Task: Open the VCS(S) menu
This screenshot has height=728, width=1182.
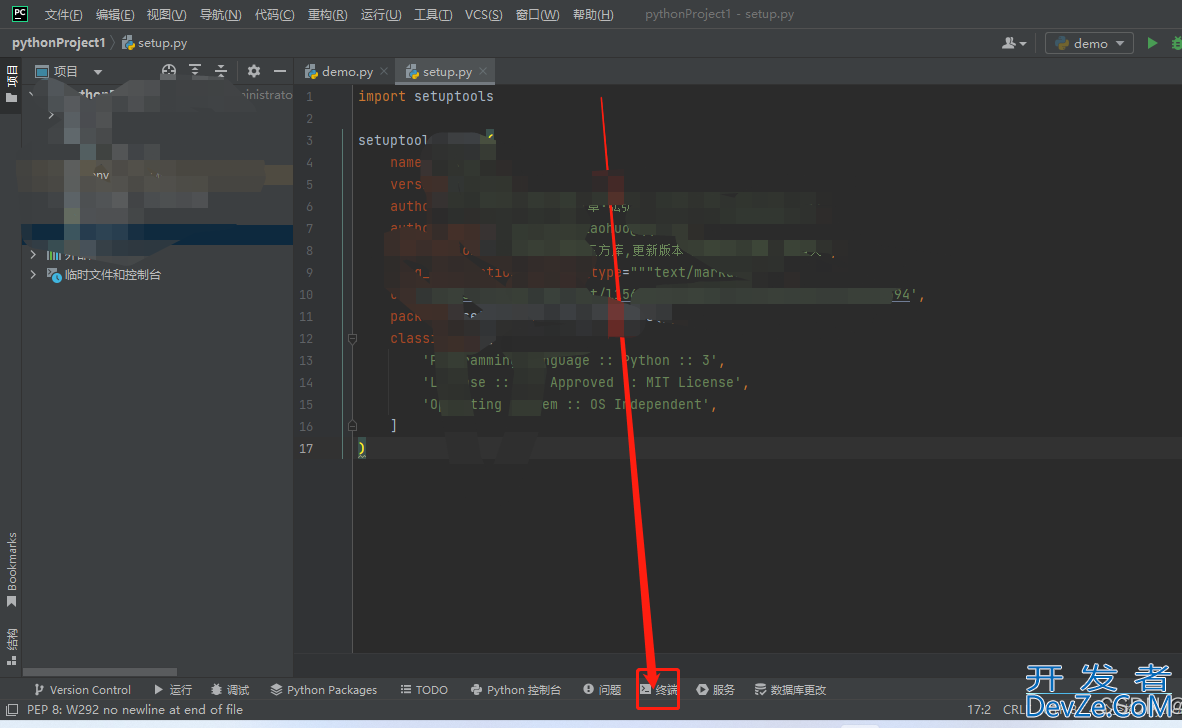Action: [483, 14]
